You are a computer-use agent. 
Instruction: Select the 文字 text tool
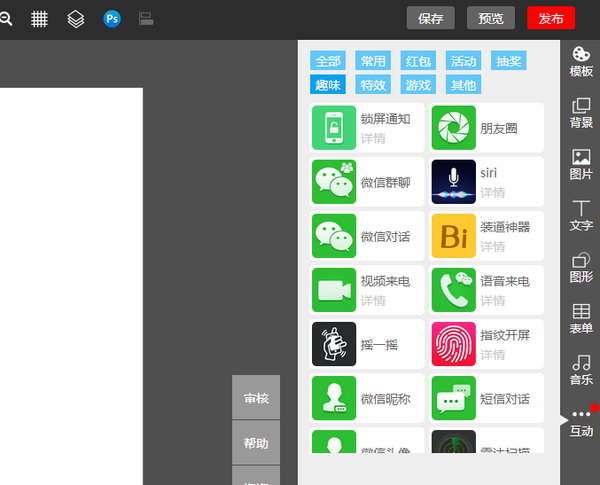(x=581, y=216)
